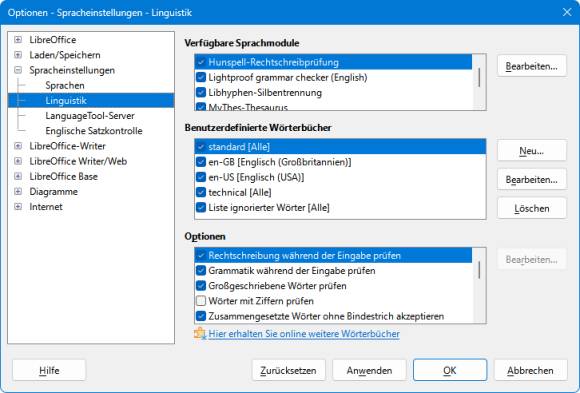Click the extension icon beside the dictionaries link
Image resolution: width=580 pixels, height=393 pixels.
tap(199, 333)
